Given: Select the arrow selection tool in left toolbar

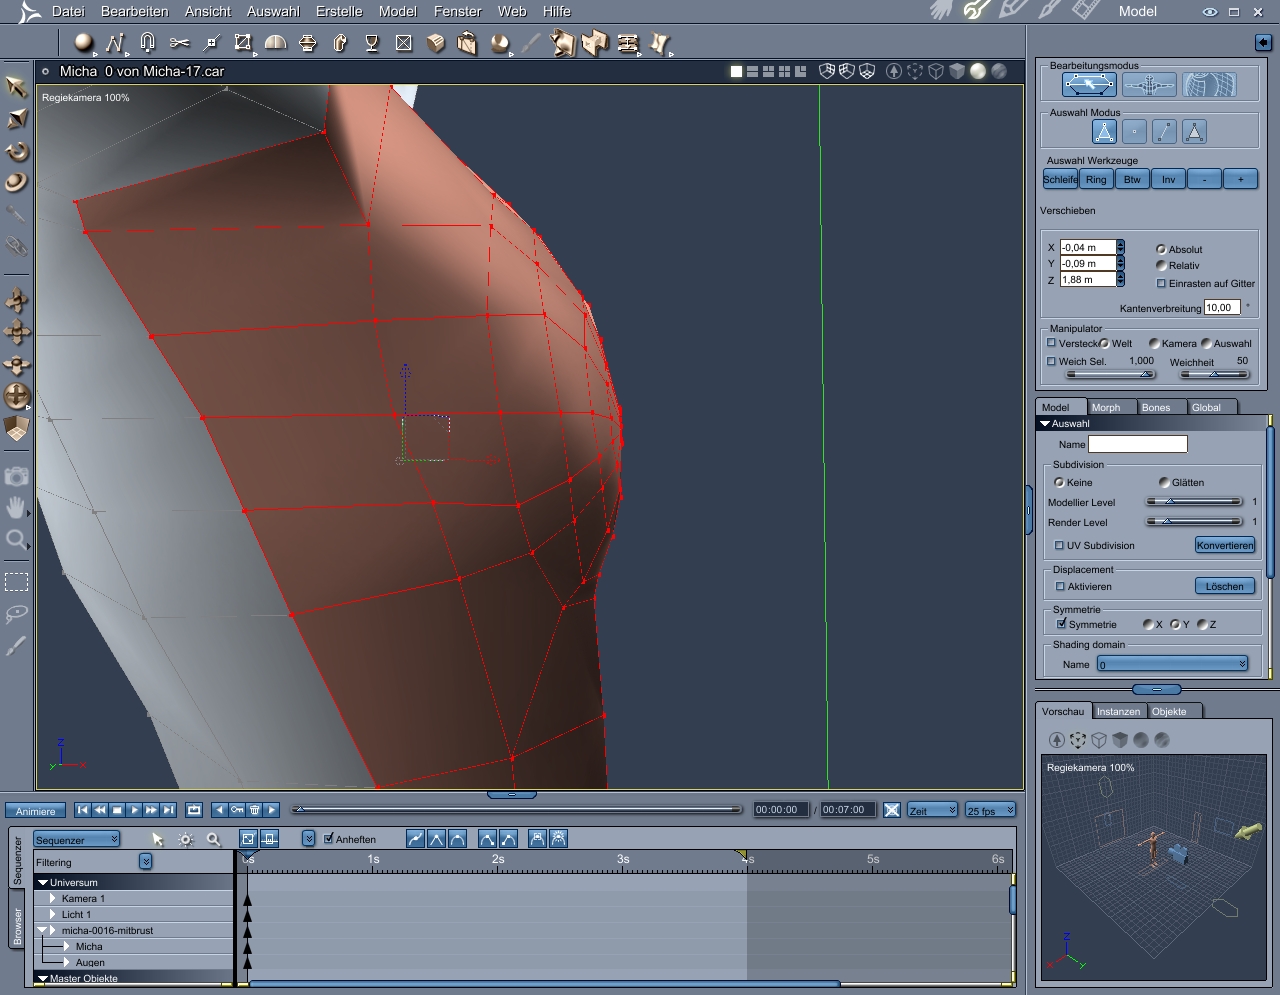Looking at the screenshot, I should click(16, 87).
